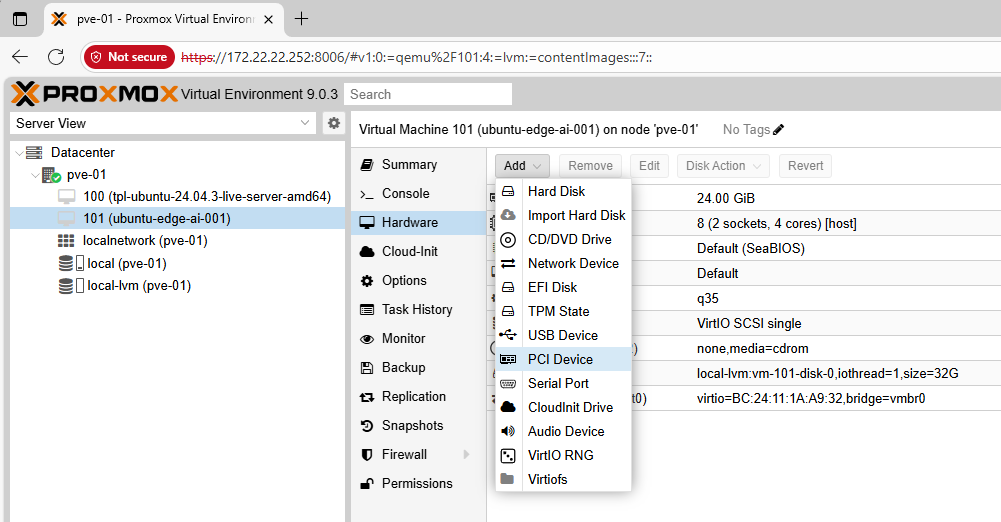
Task: Click the Search input field
Action: pyautogui.click(x=428, y=94)
